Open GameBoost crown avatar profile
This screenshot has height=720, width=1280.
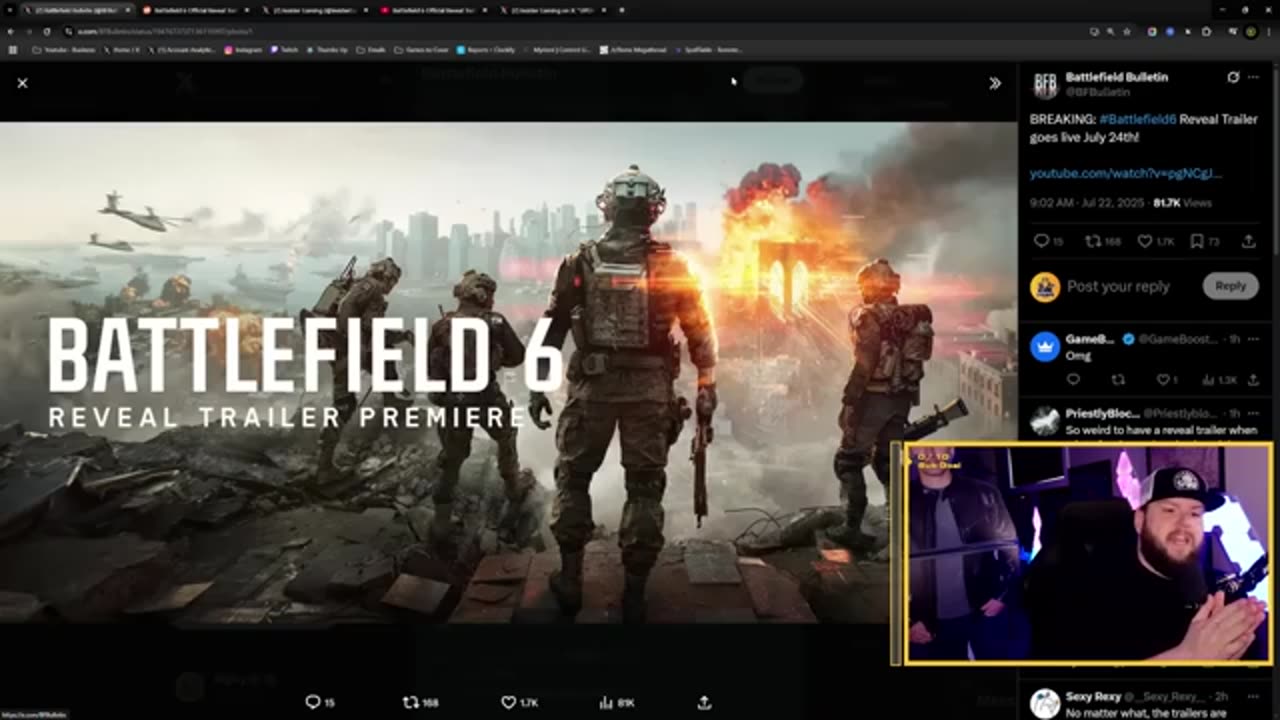tap(1045, 346)
